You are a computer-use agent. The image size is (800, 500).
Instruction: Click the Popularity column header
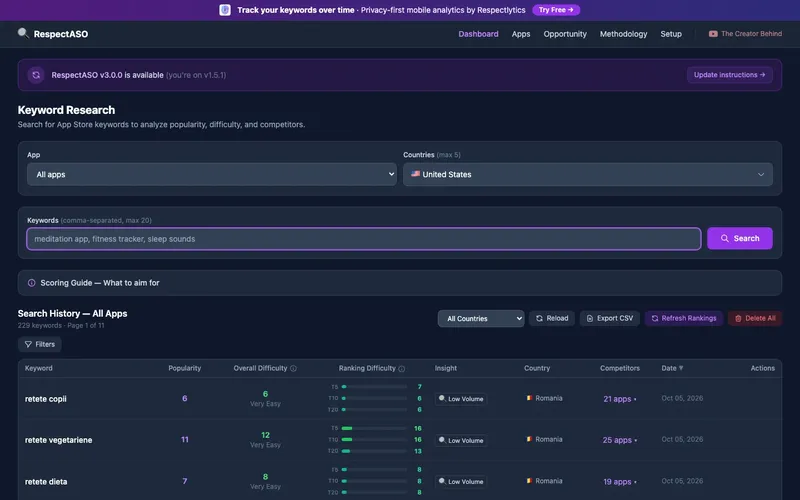185,368
